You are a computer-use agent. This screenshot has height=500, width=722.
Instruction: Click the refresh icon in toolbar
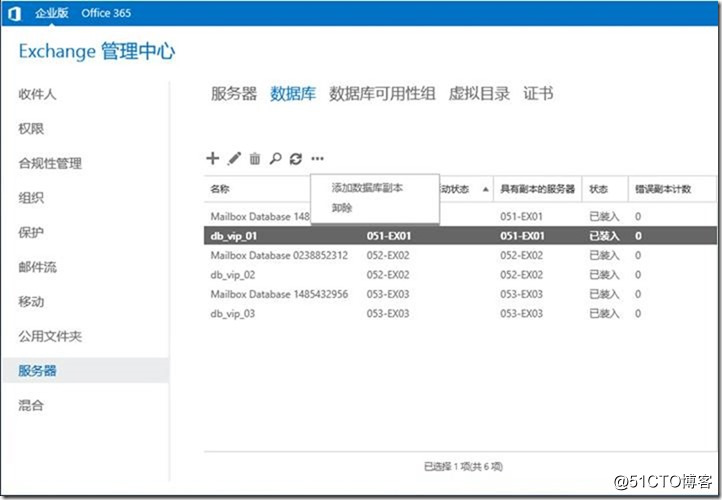pyautogui.click(x=296, y=159)
